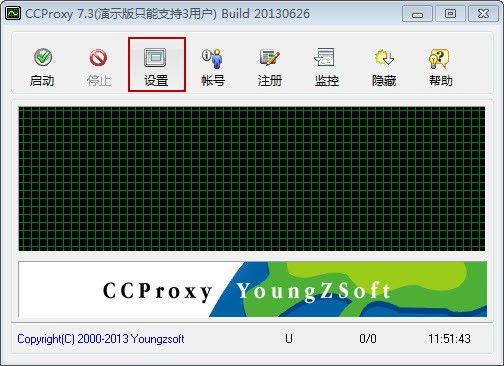Viewport: 504px width, 366px height.
Task: Click the green grid traffic monitor graph
Action: (252, 179)
